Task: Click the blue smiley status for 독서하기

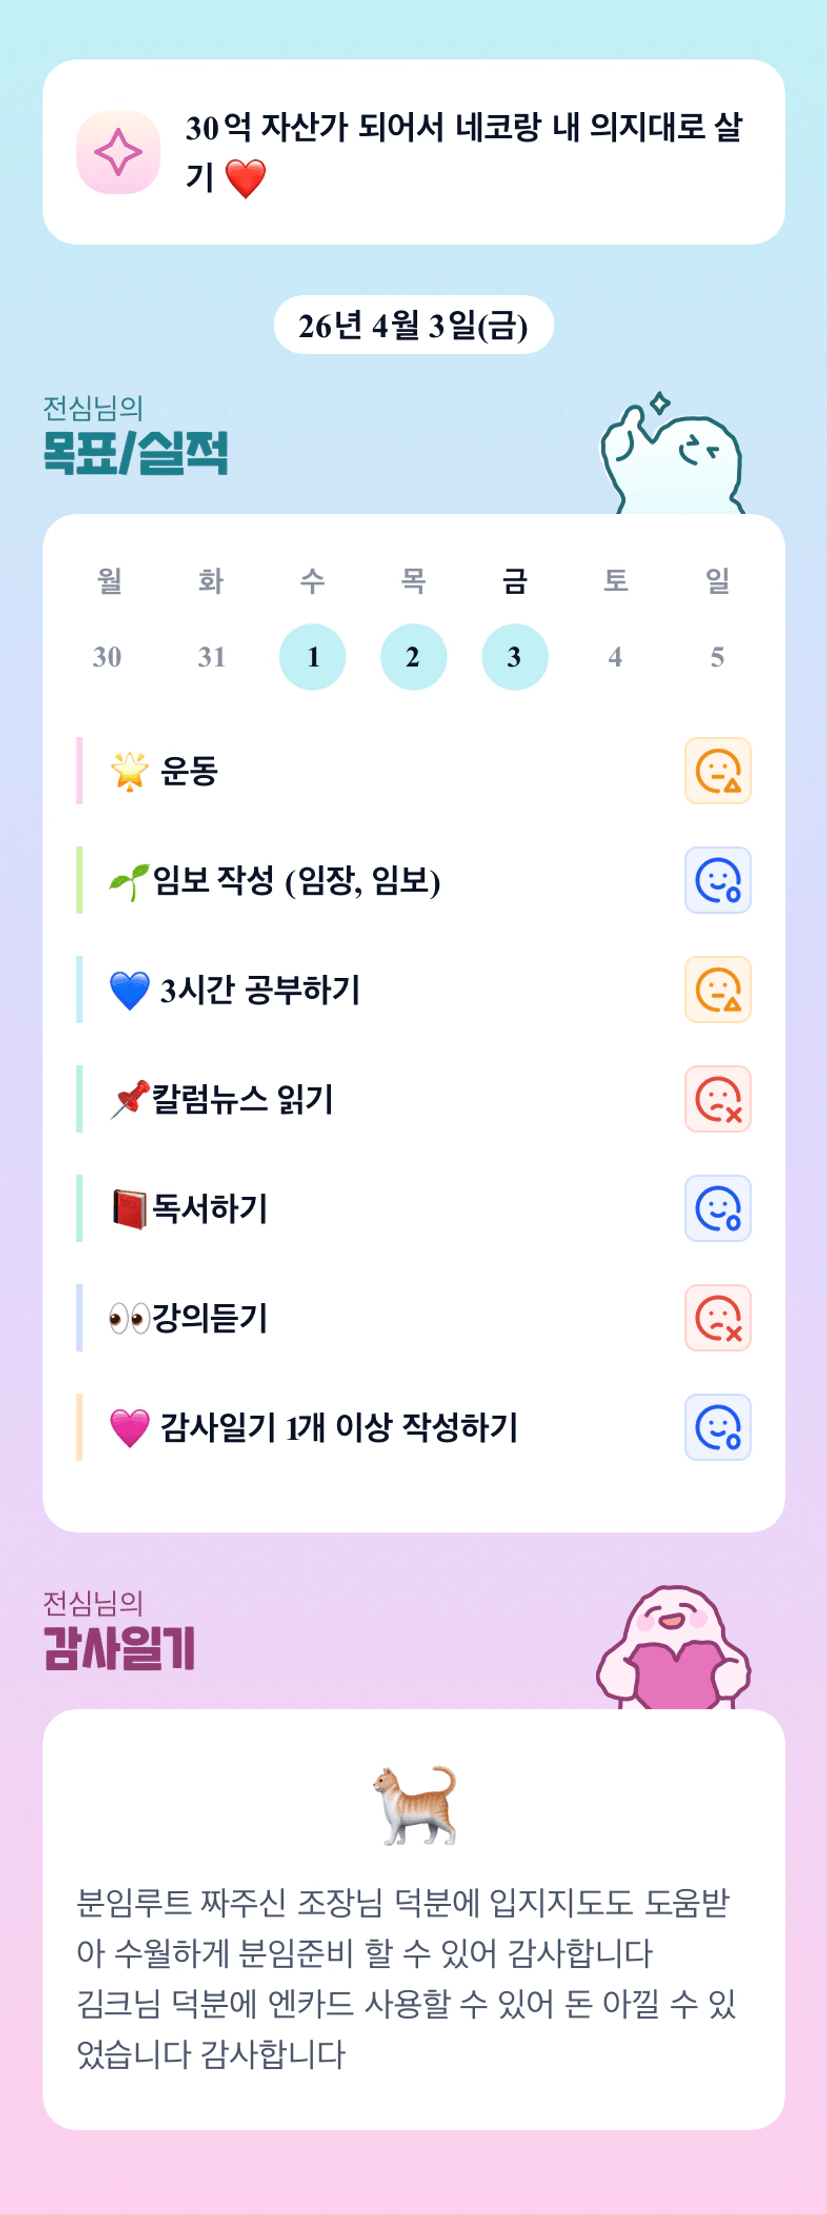Action: pos(717,1208)
